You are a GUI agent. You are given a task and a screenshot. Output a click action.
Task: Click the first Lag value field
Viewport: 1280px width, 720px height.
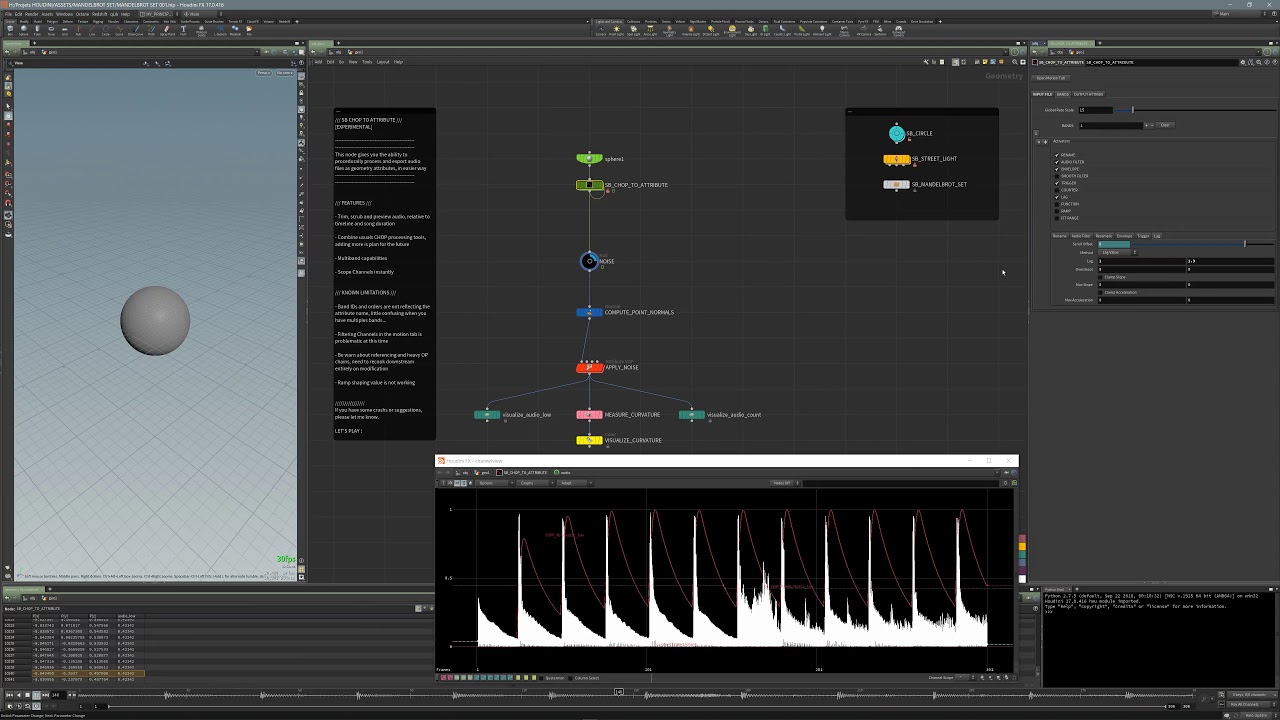pos(1142,261)
